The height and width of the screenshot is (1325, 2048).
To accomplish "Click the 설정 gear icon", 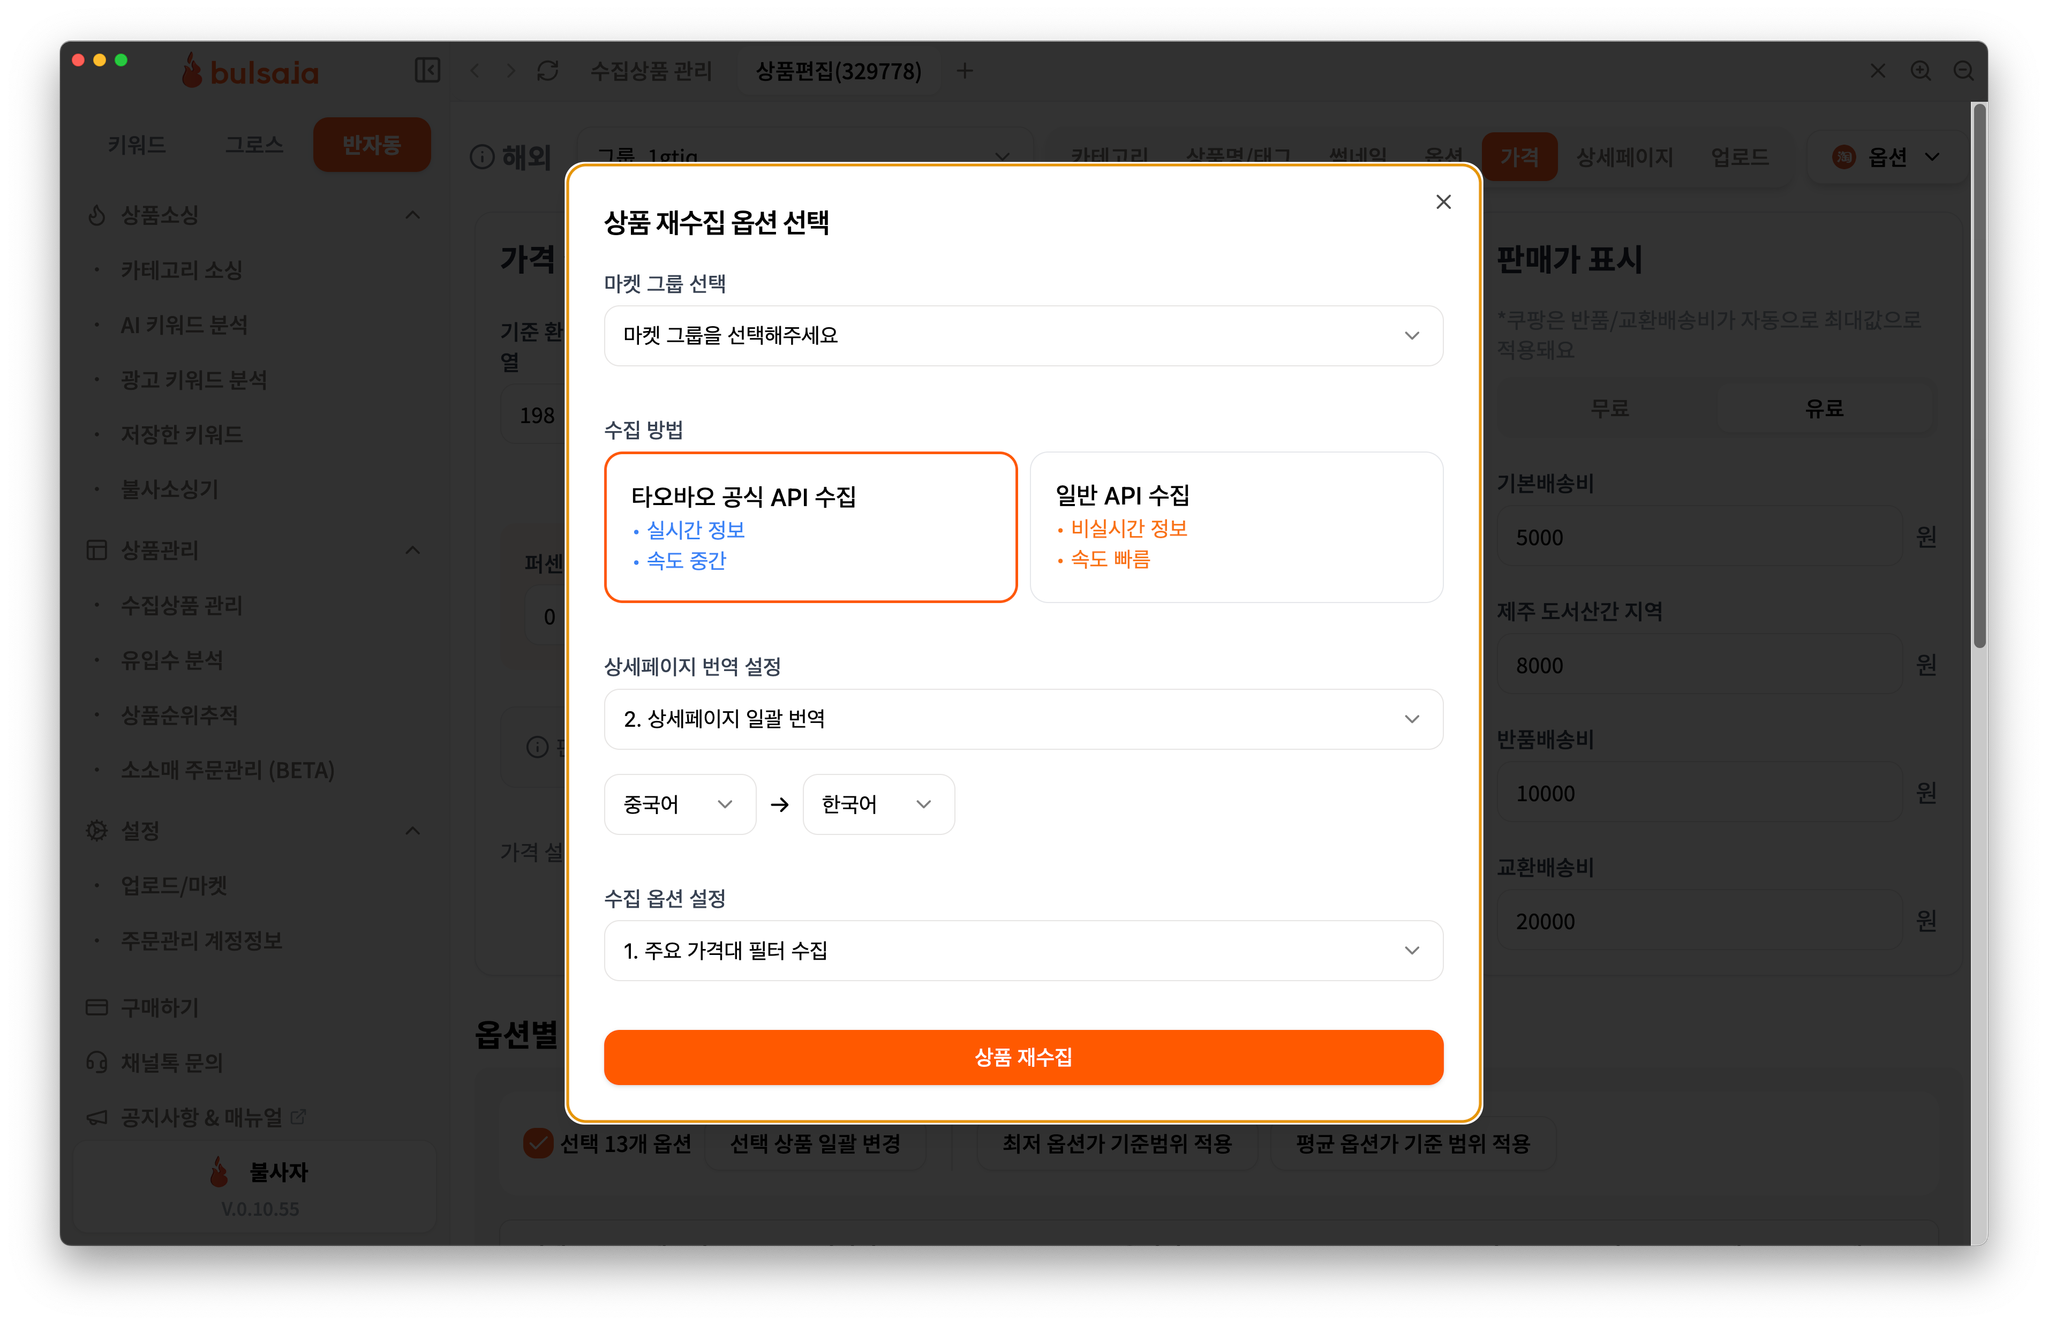I will coord(97,831).
